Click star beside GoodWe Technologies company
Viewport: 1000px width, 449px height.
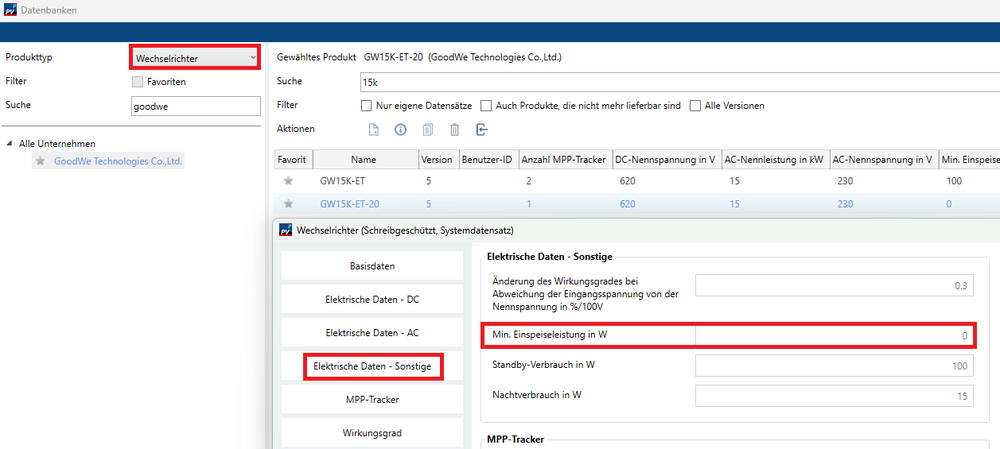coord(40,161)
